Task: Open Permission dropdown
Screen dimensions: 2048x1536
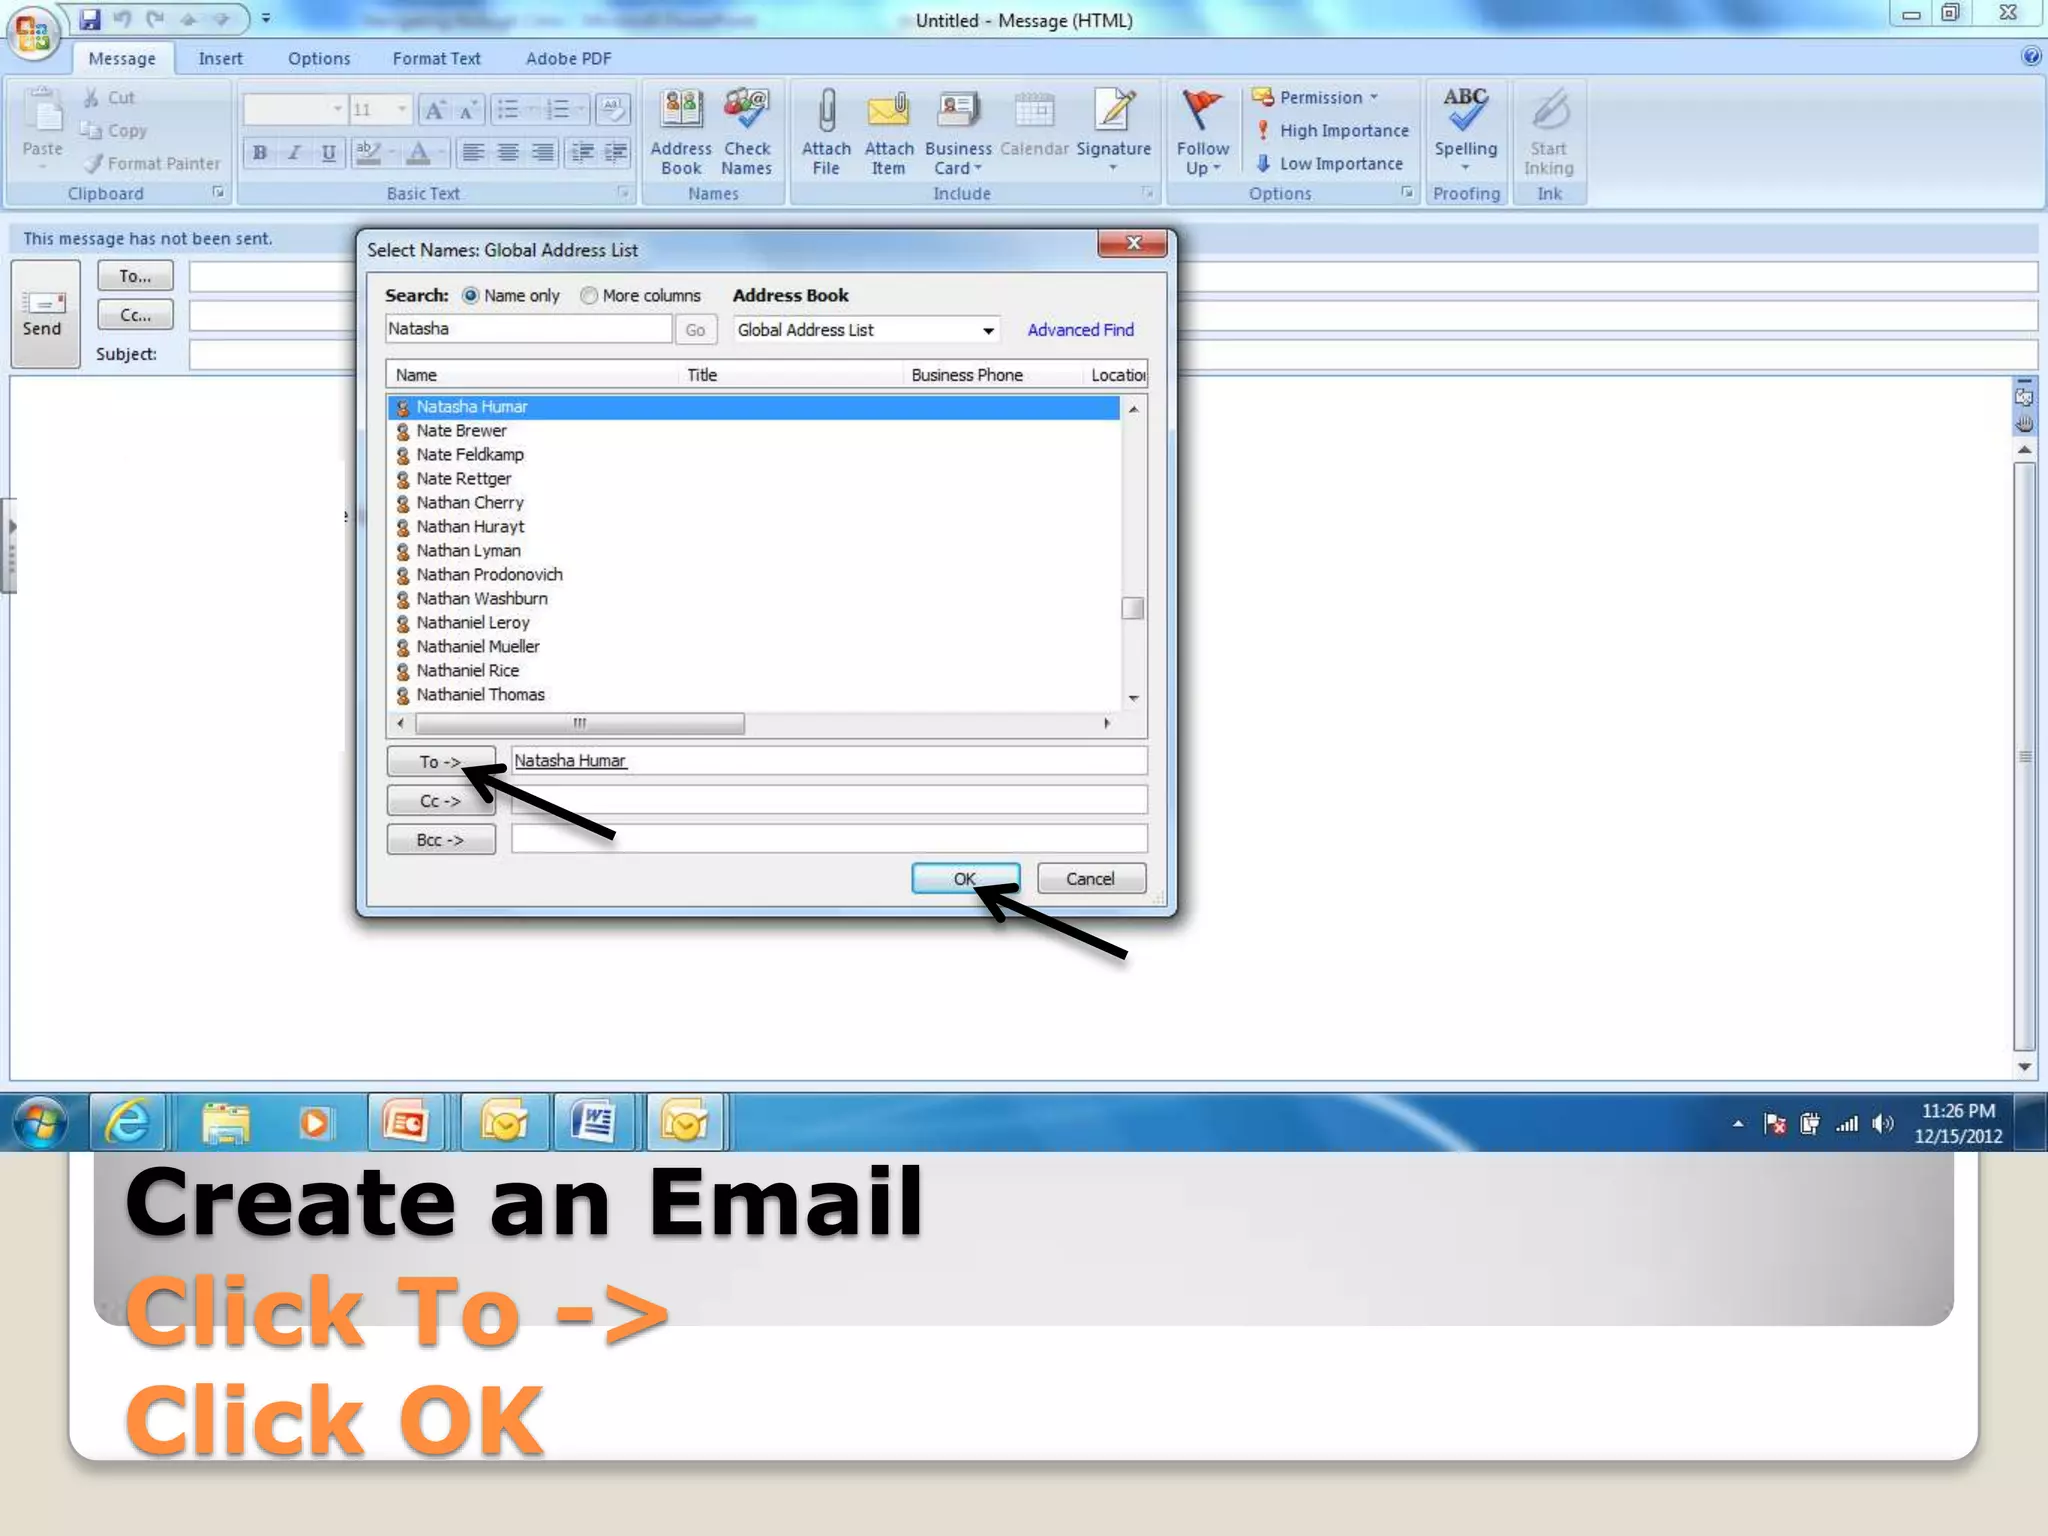Action: point(1316,97)
